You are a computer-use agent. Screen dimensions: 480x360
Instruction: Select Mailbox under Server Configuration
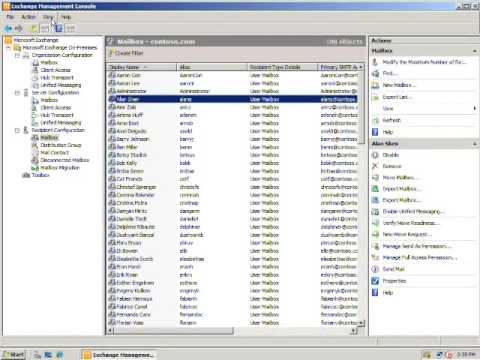pyautogui.click(x=49, y=100)
